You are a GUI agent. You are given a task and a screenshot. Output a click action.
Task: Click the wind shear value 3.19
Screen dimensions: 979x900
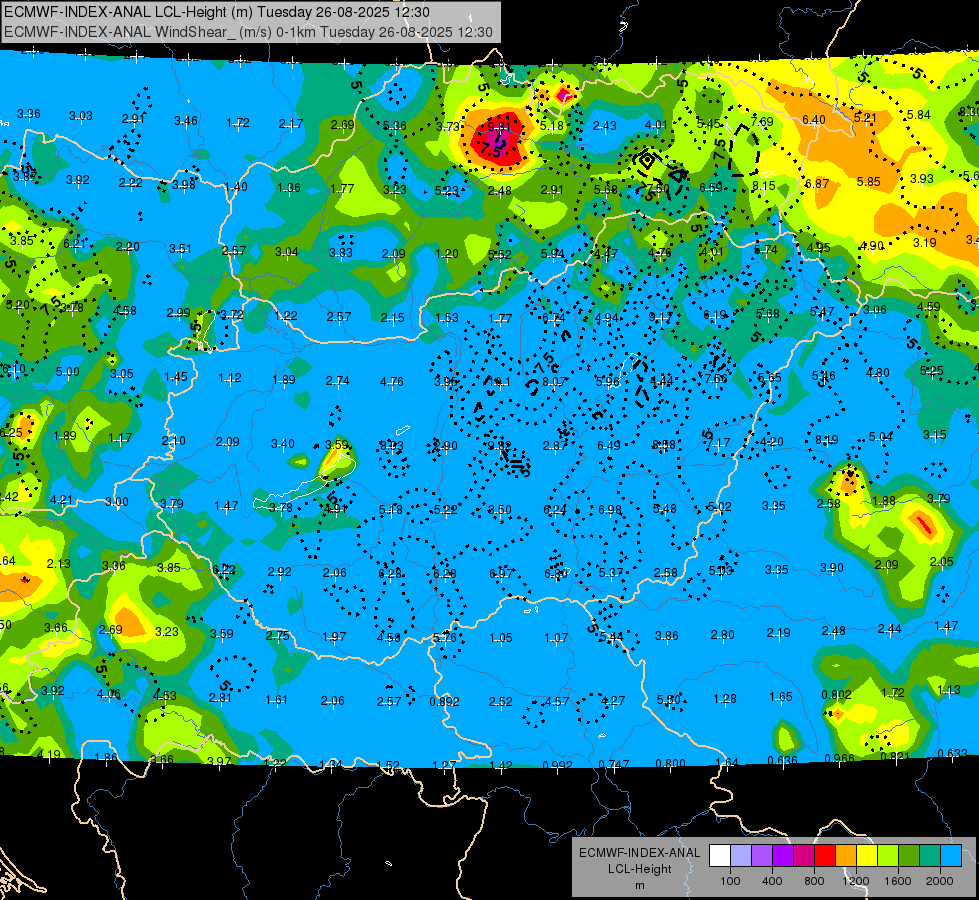pyautogui.click(x=925, y=243)
